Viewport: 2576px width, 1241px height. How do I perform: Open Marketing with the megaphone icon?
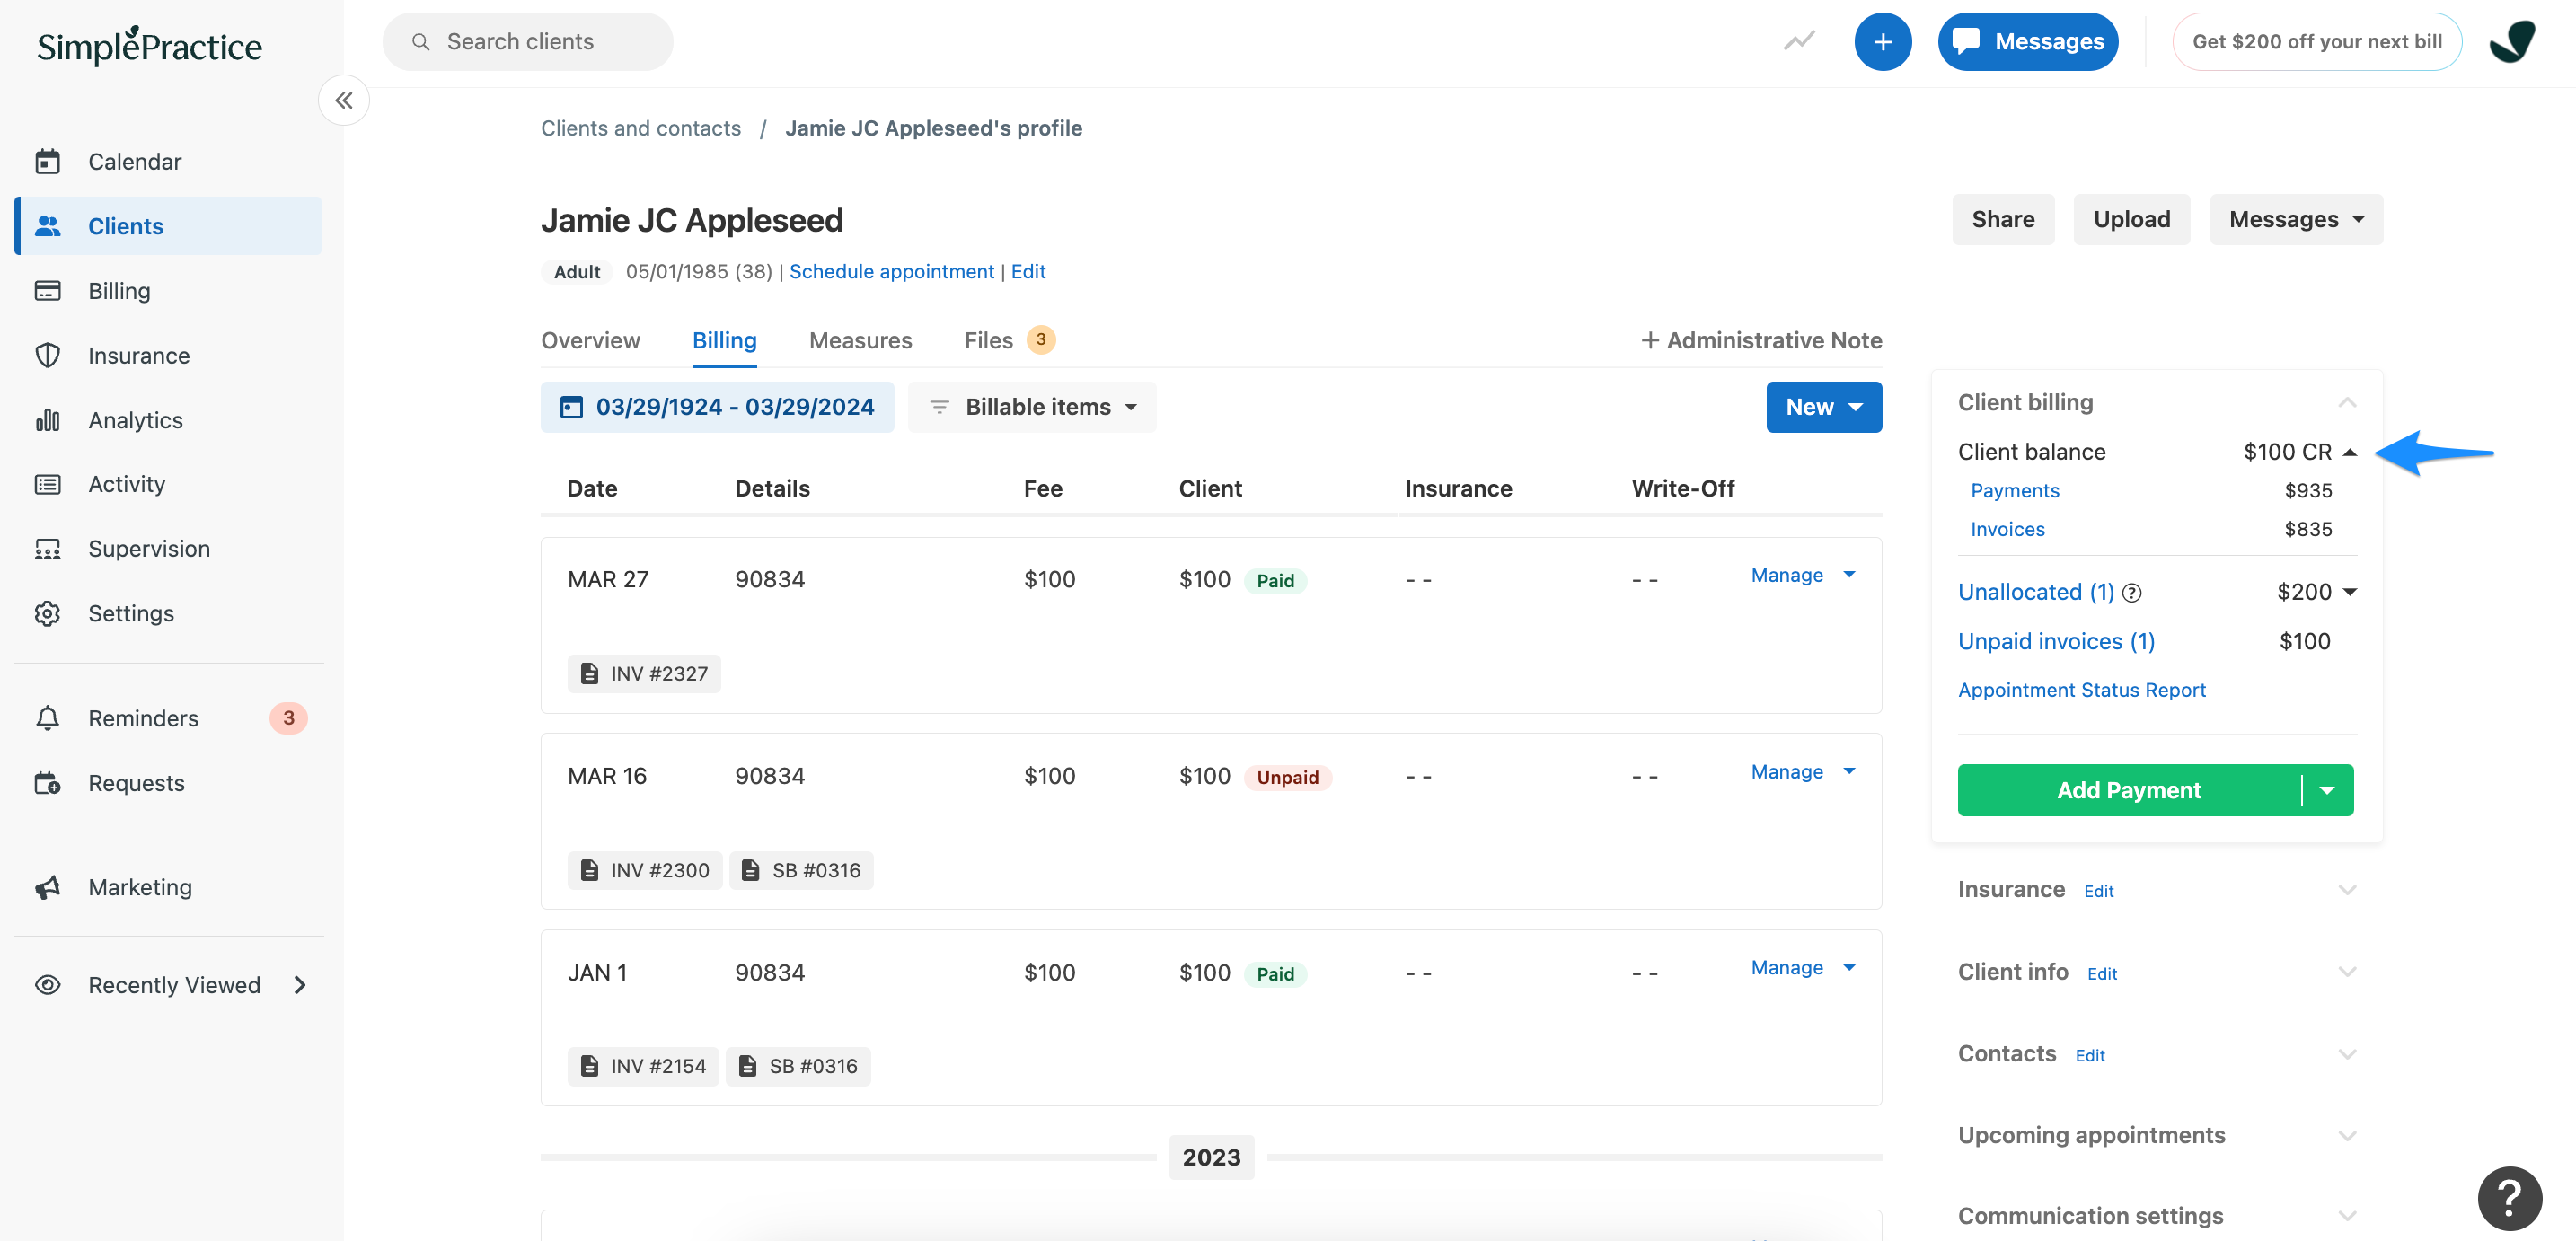click(140, 886)
